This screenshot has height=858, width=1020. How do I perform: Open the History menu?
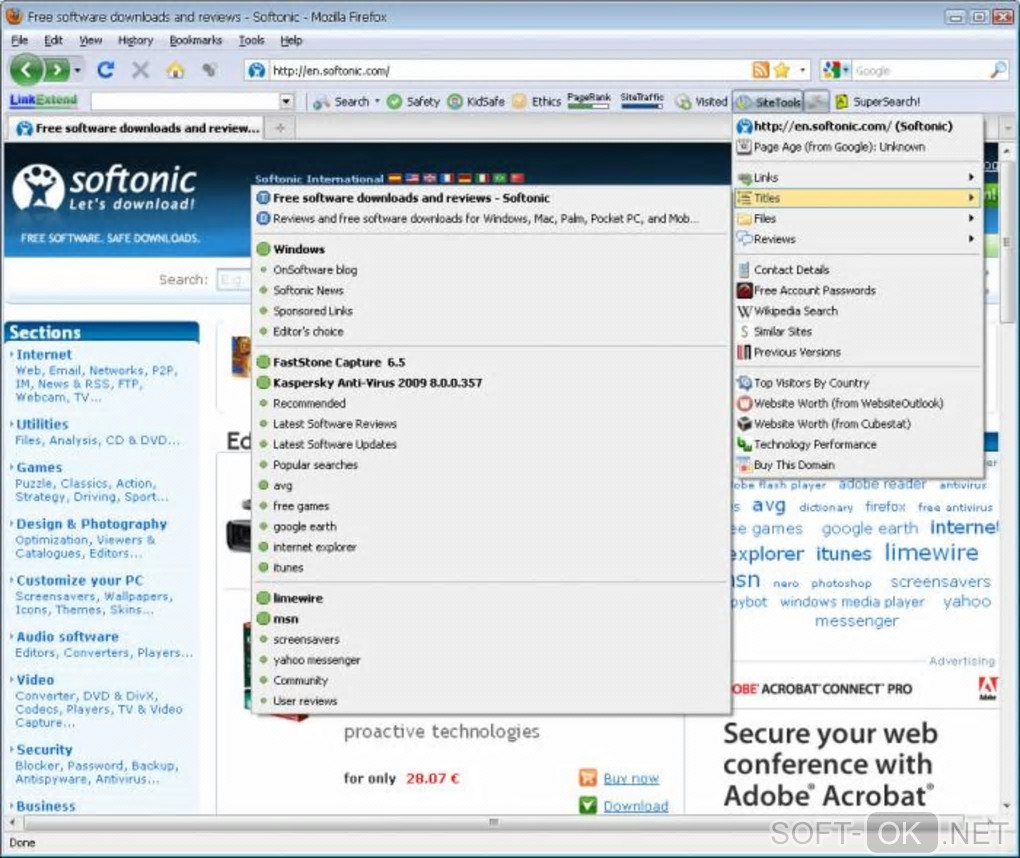135,40
